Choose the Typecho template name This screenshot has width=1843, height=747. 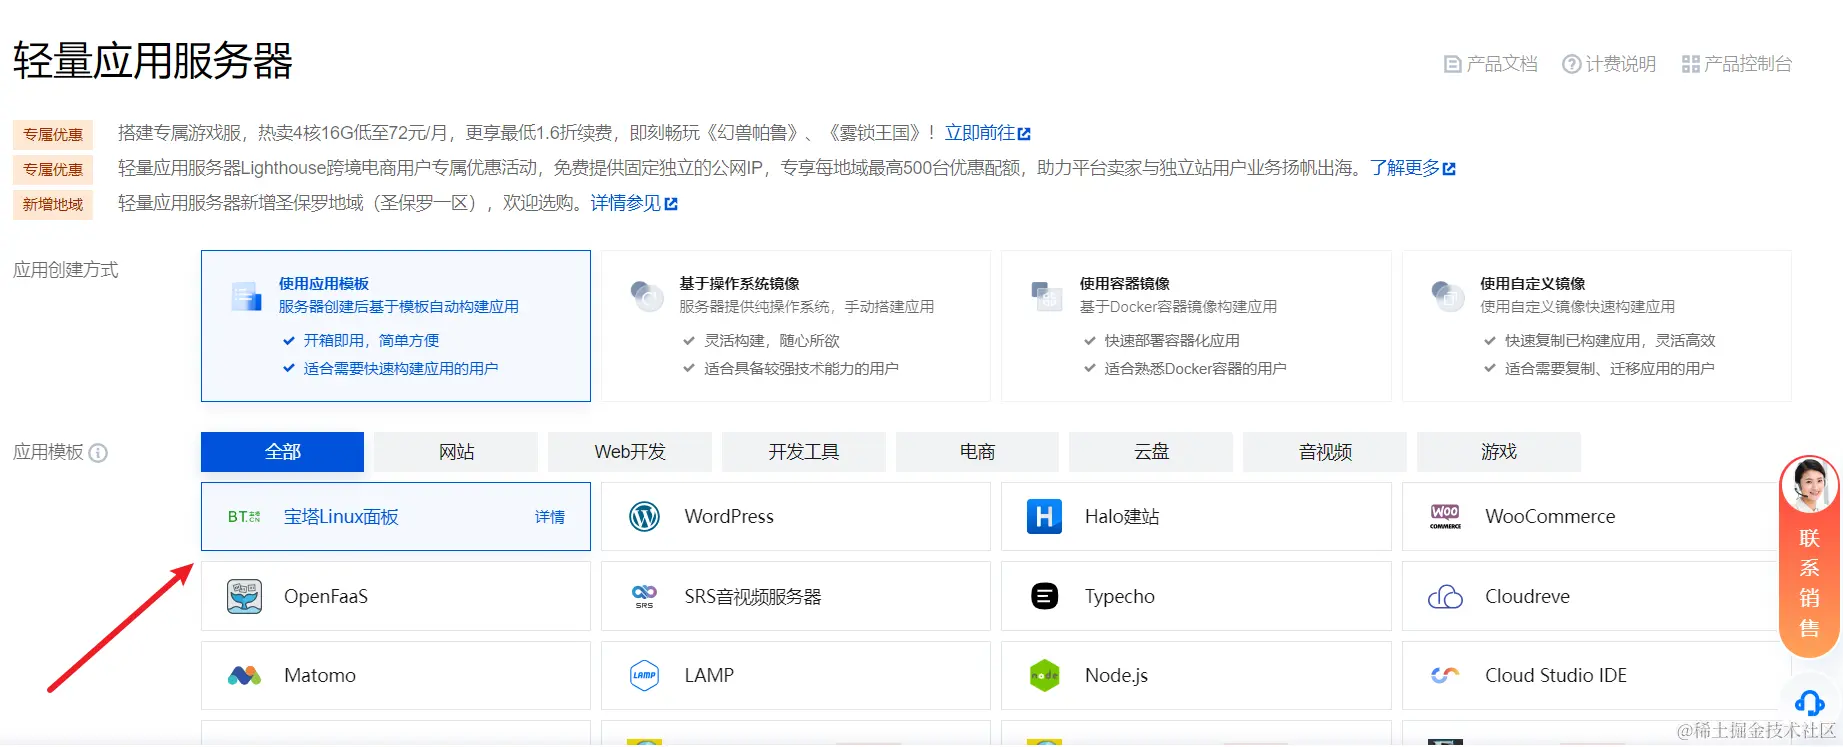1120,597
